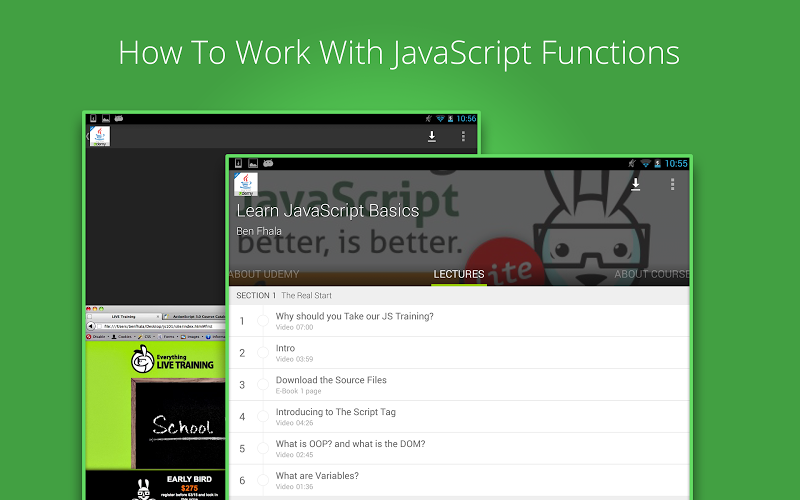Click the file URL address field in the browser
Image resolution: width=800 pixels, height=500 pixels.
tap(162, 326)
